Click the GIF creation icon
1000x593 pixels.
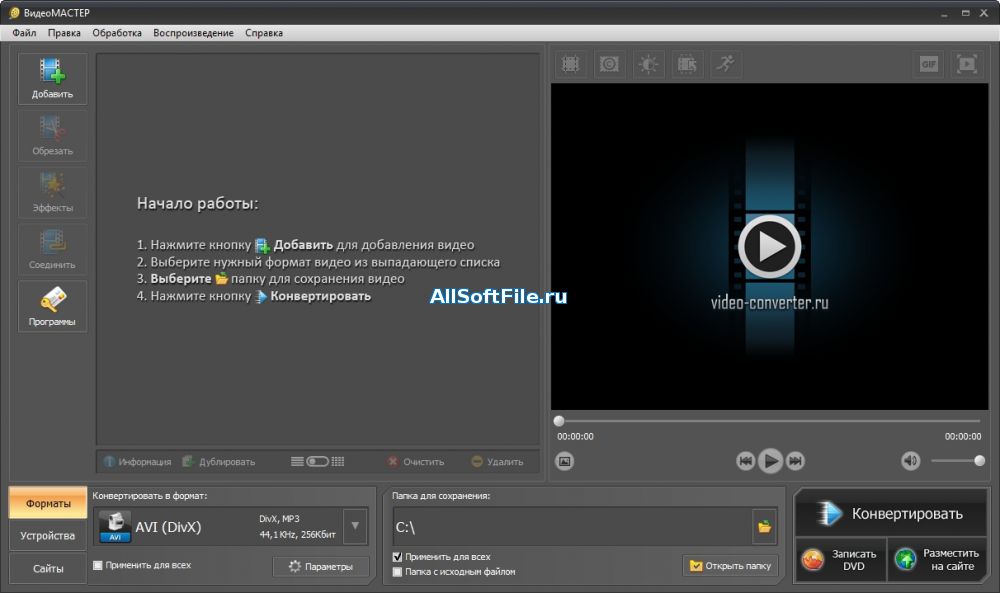929,64
